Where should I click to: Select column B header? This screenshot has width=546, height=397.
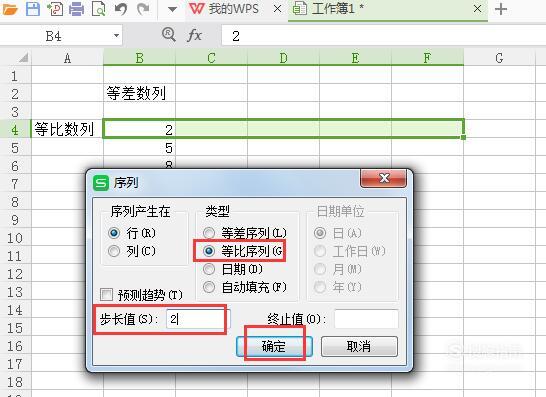click(x=140, y=58)
